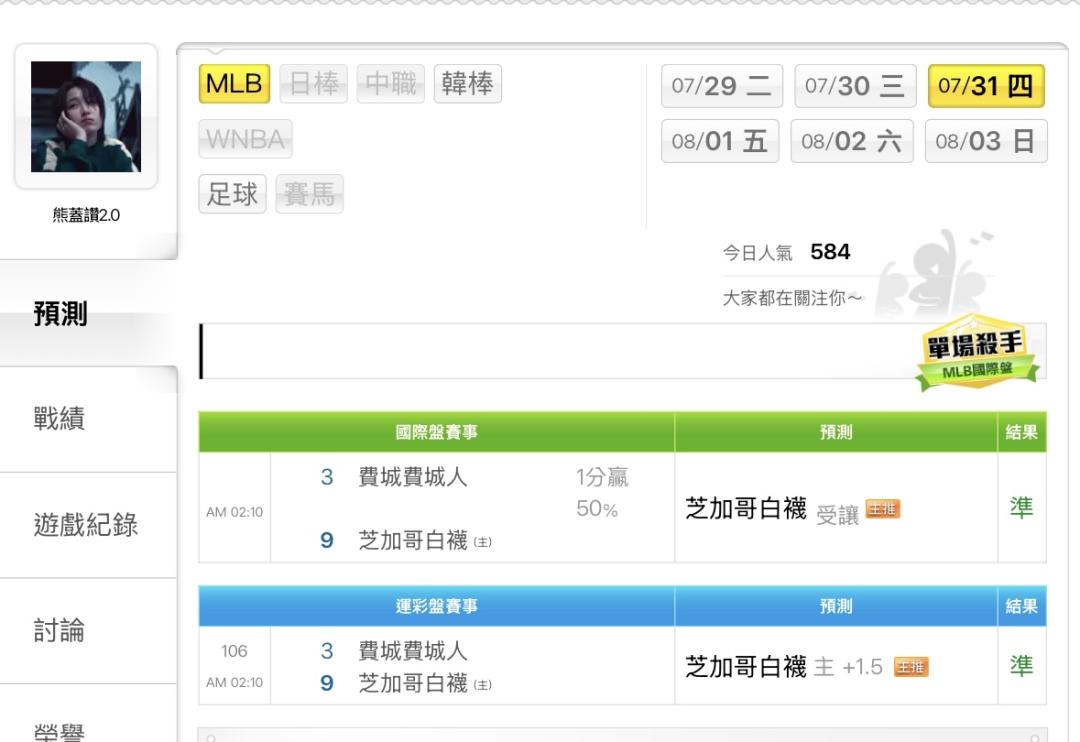Choose the 08/03 日 date button
This screenshot has width=1080, height=742.
point(986,141)
